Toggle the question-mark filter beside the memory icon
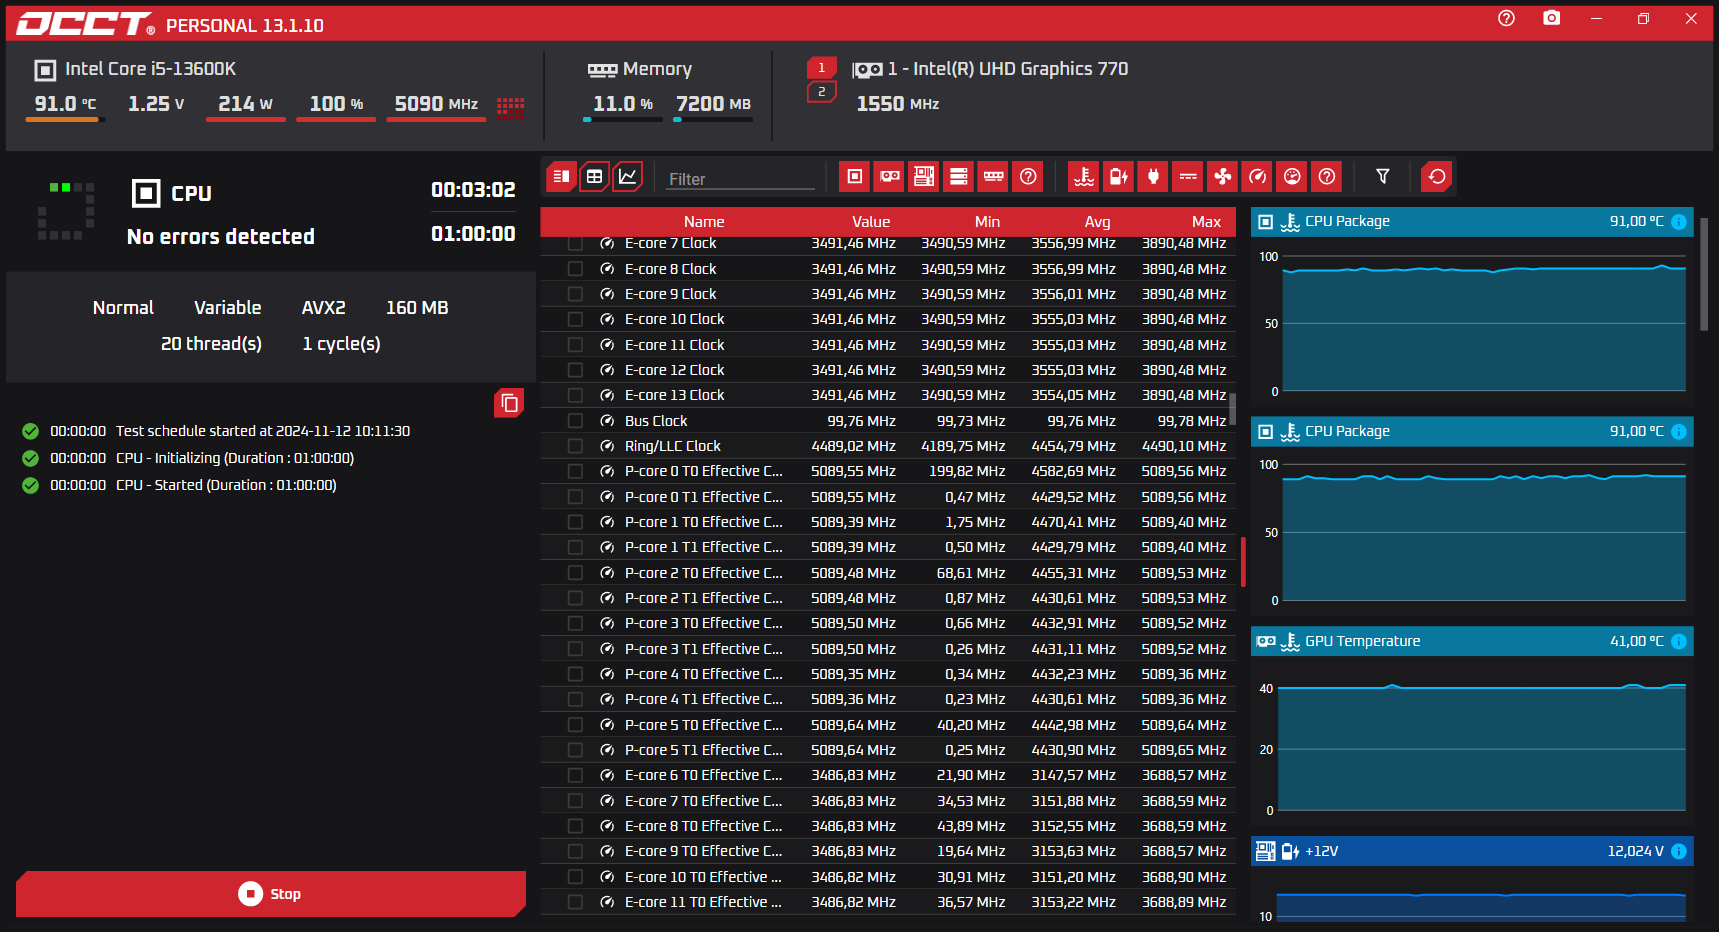Image resolution: width=1719 pixels, height=932 pixels. [x=1028, y=177]
